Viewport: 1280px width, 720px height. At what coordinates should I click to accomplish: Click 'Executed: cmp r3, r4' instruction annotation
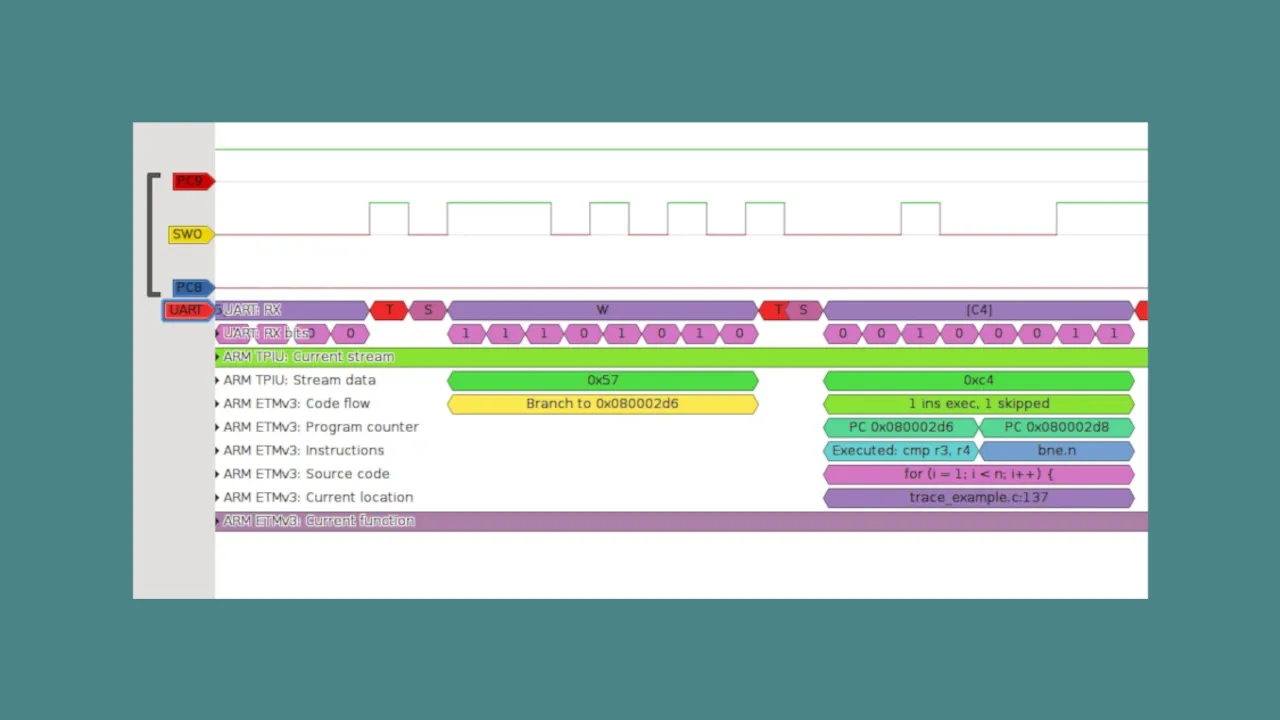coord(901,451)
